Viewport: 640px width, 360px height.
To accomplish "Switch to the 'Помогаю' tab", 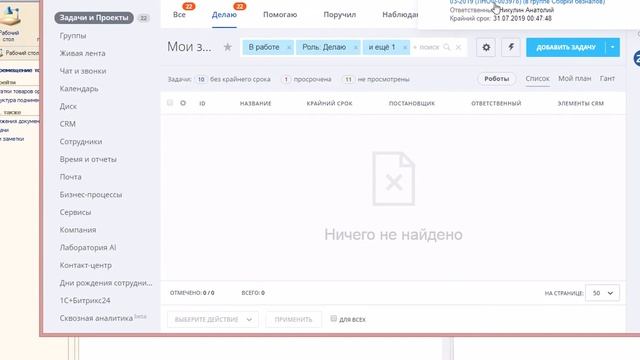I will pyautogui.click(x=280, y=15).
